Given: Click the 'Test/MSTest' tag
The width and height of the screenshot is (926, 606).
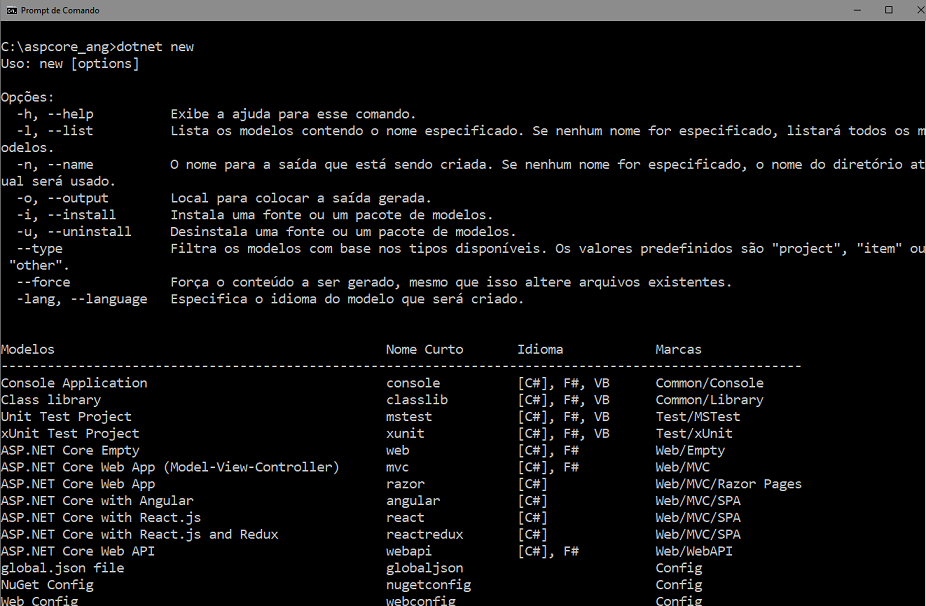Looking at the screenshot, I should point(697,417).
